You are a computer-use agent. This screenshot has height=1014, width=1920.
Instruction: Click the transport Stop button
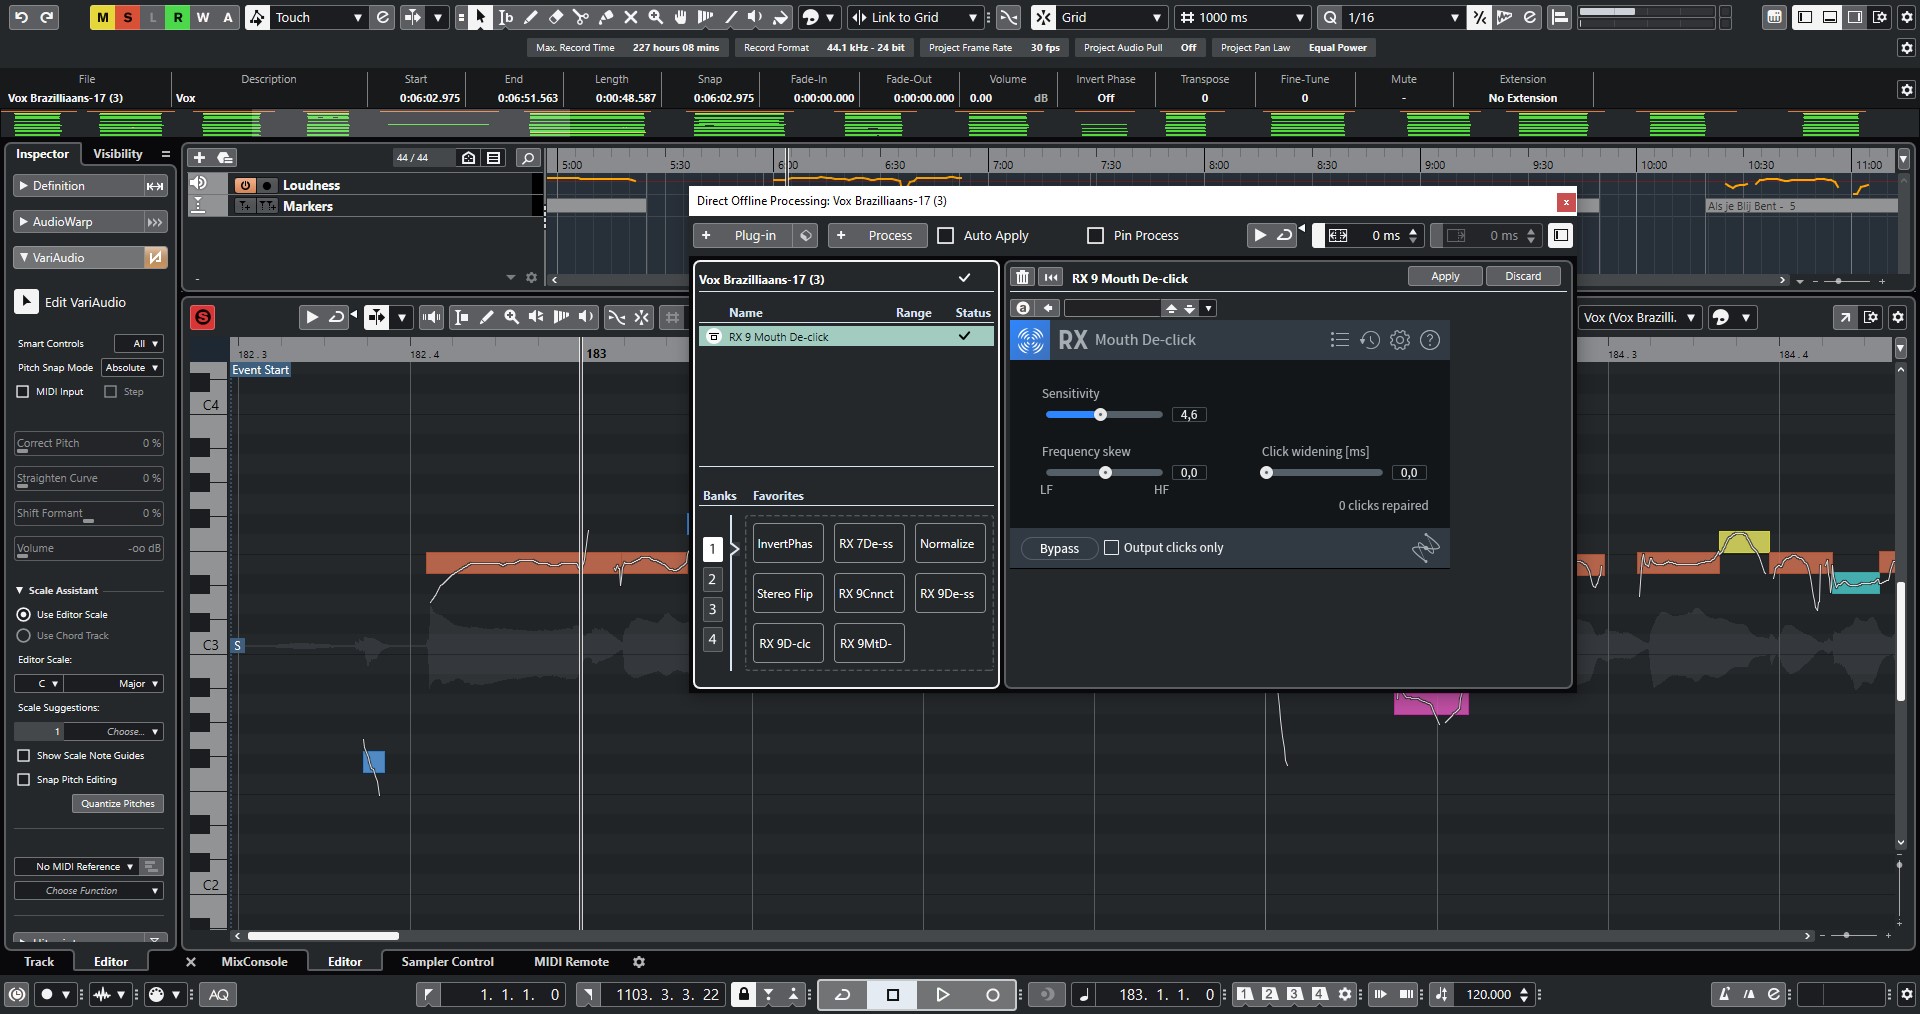[893, 994]
